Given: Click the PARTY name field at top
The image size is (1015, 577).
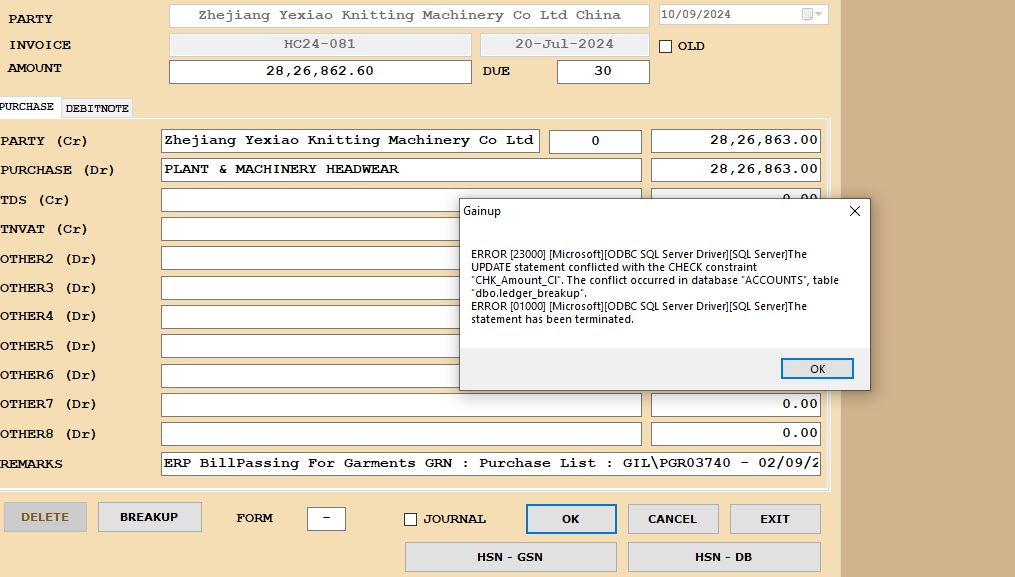Looking at the screenshot, I should [x=409, y=16].
